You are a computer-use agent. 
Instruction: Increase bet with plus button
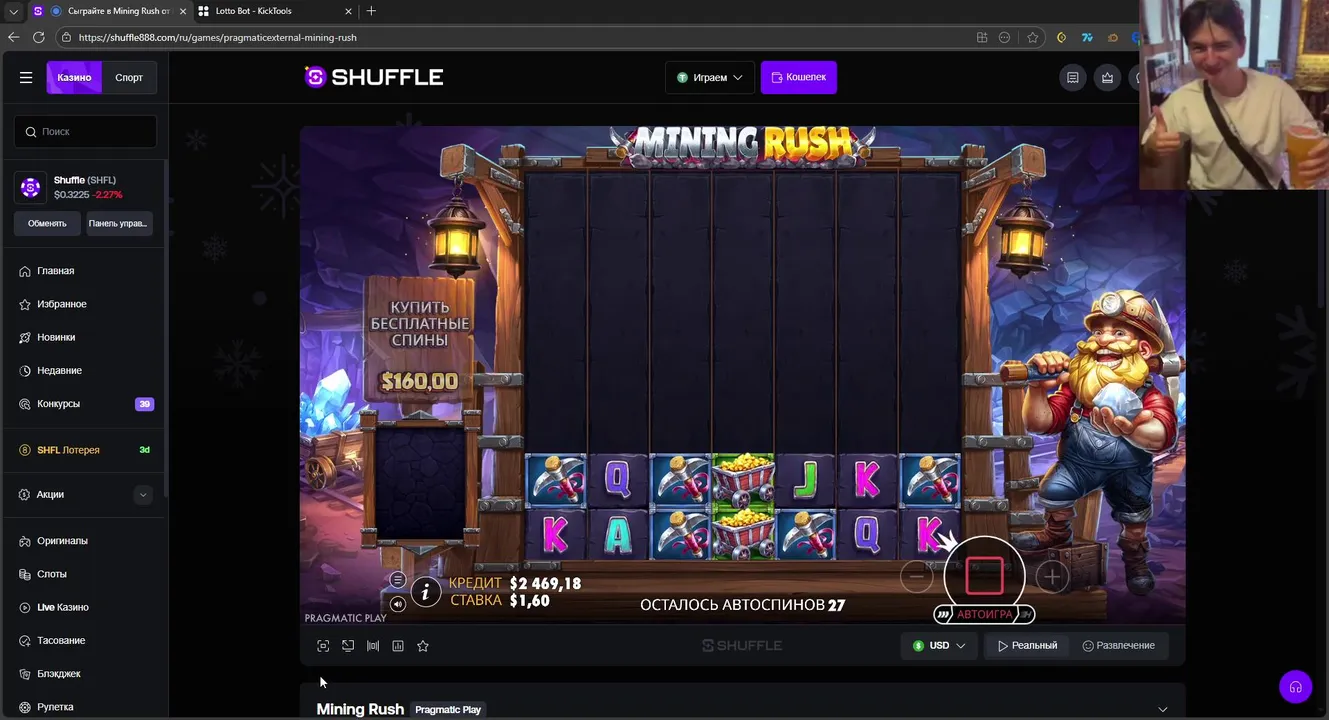(x=1051, y=576)
